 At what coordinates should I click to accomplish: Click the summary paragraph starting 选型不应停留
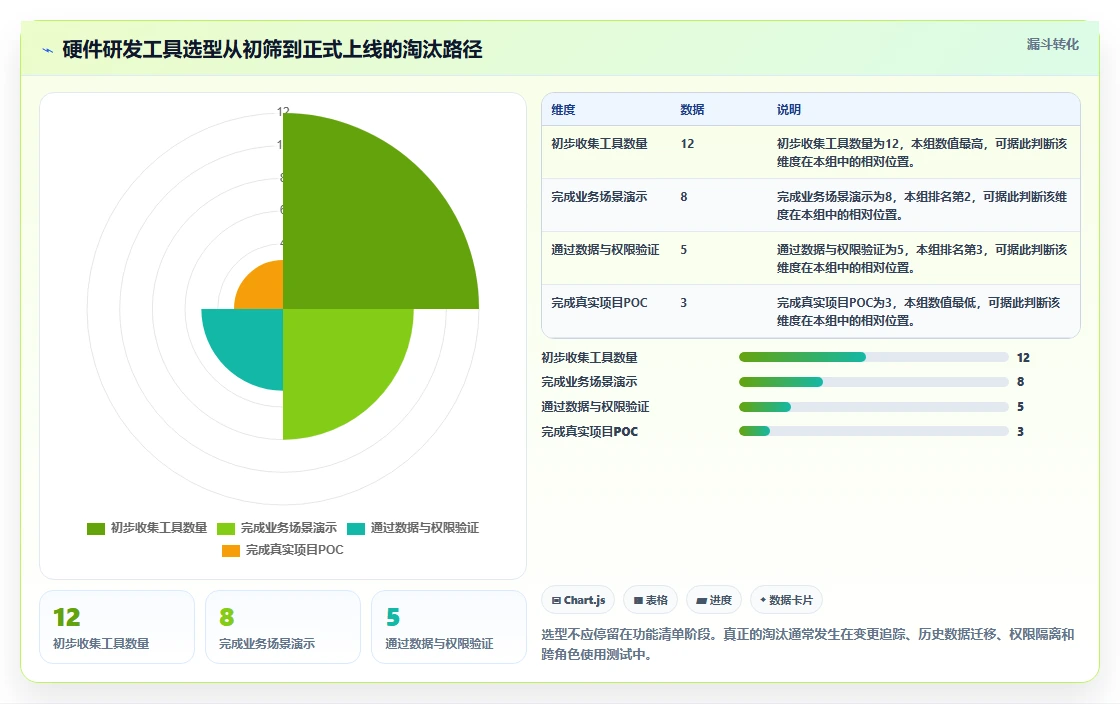point(808,644)
